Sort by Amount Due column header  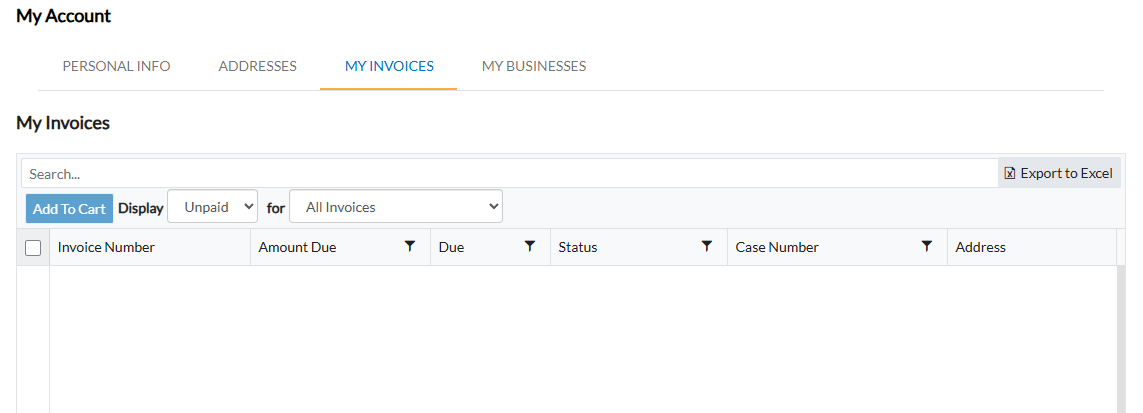tap(297, 247)
